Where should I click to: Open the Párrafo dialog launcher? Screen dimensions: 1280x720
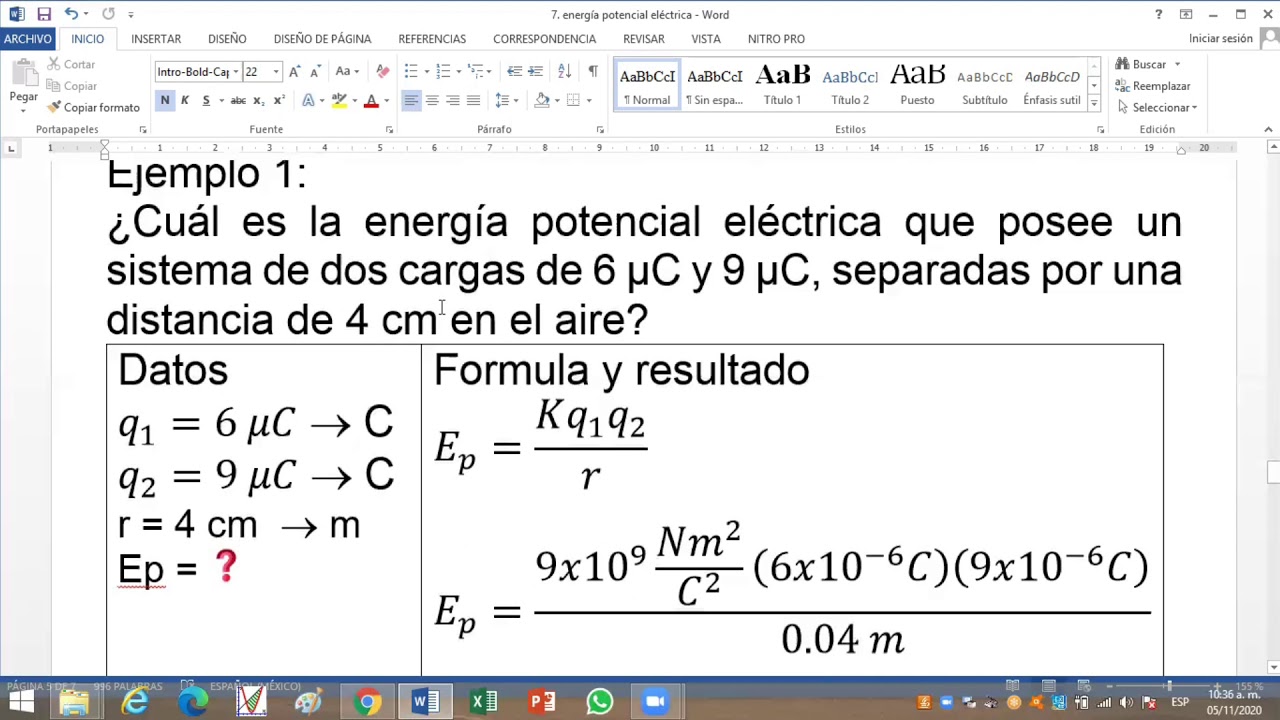pos(600,129)
